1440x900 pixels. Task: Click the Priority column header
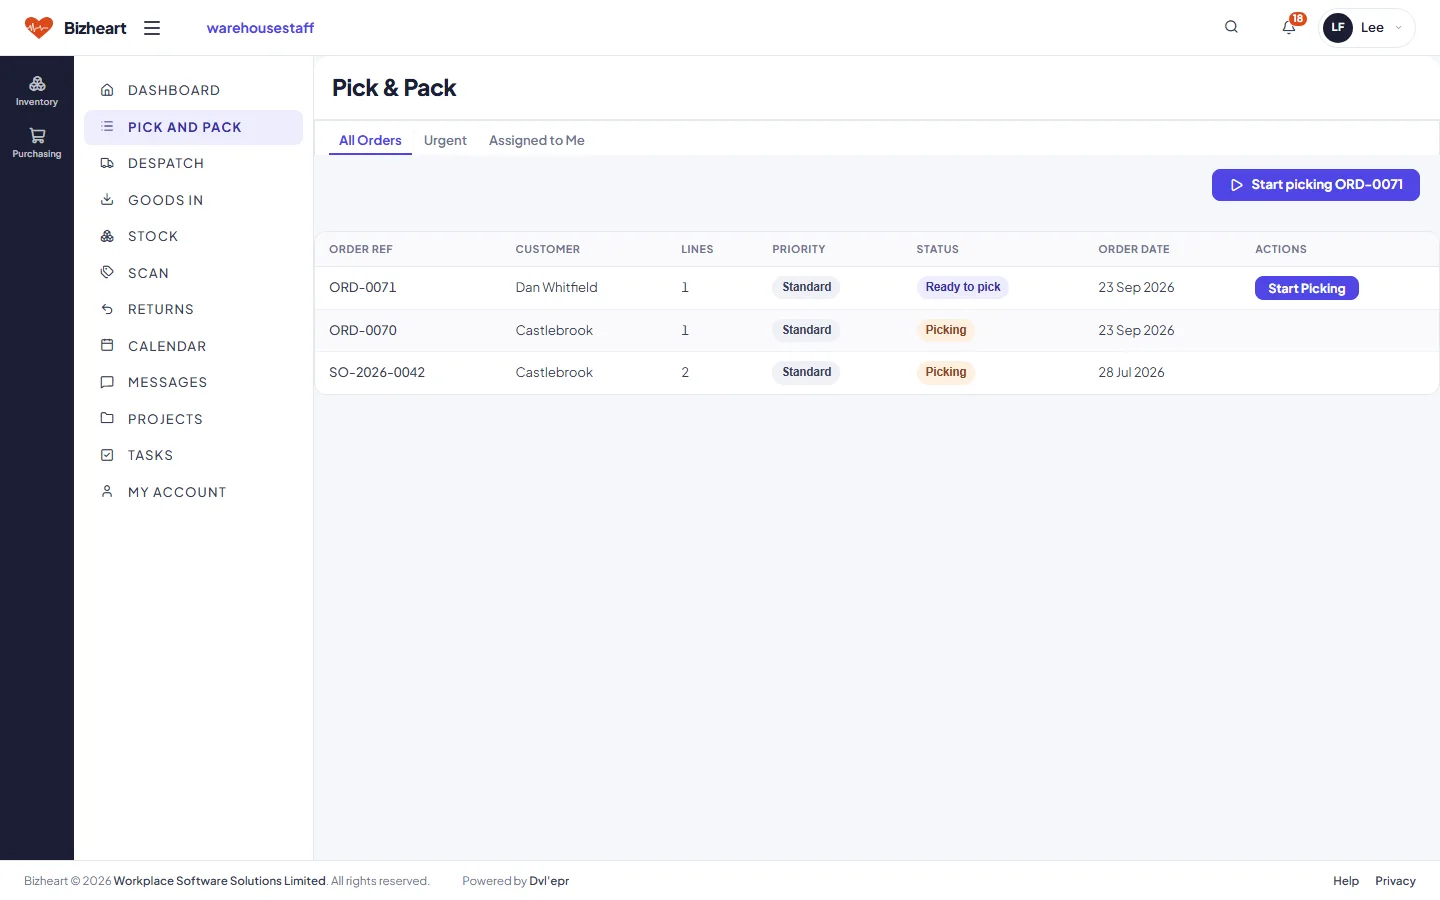[799, 249]
